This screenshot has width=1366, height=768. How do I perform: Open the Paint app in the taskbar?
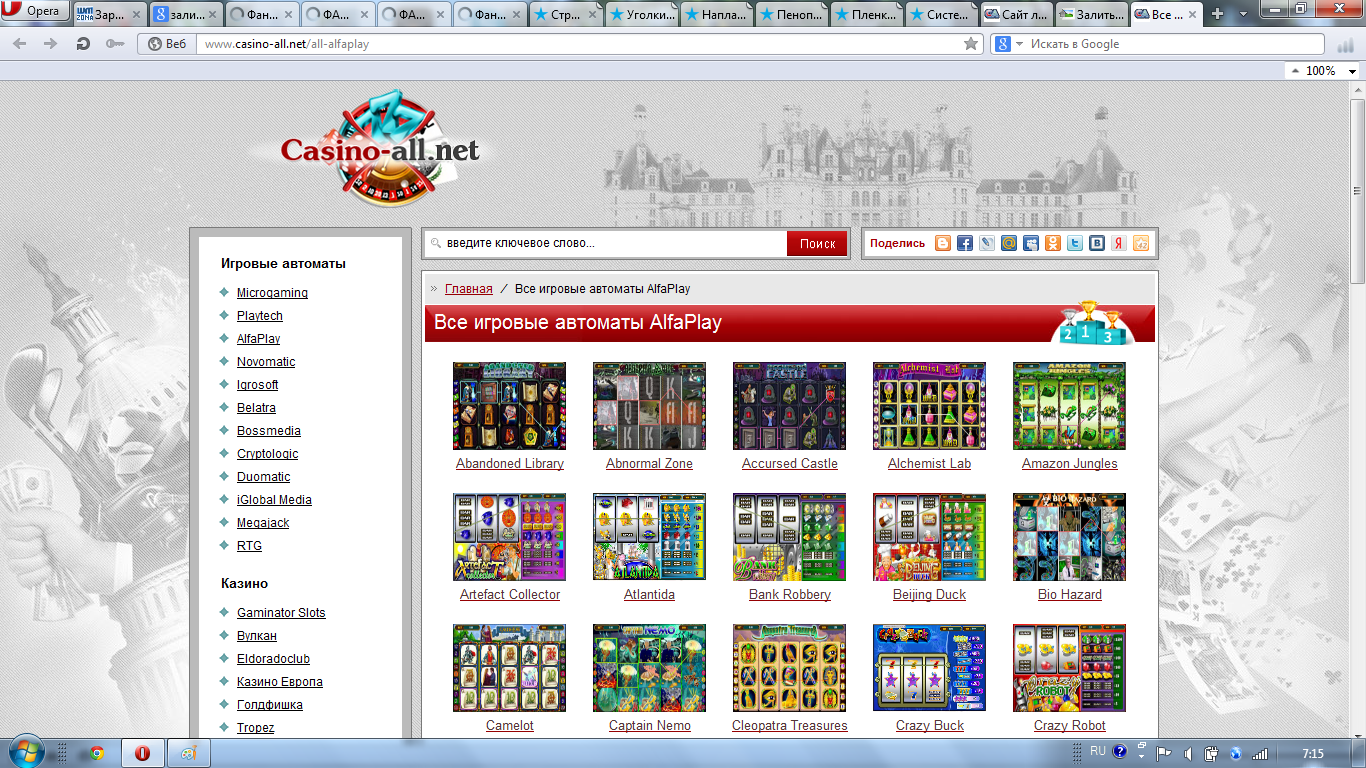[188, 753]
